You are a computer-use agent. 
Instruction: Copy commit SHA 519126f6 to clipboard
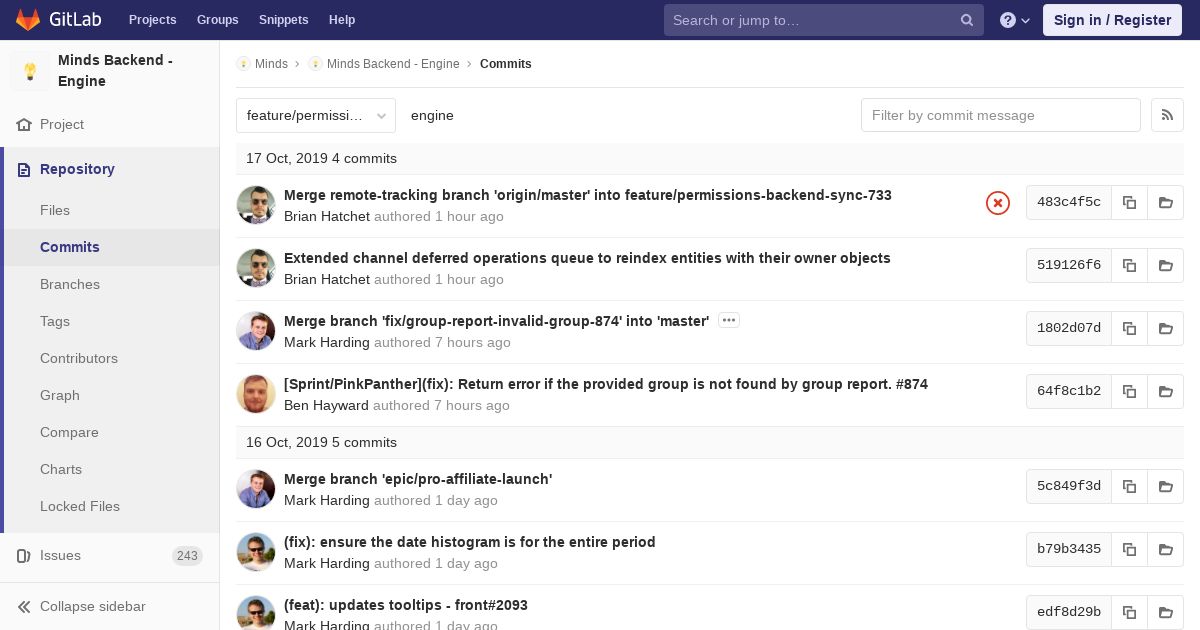click(x=1129, y=265)
